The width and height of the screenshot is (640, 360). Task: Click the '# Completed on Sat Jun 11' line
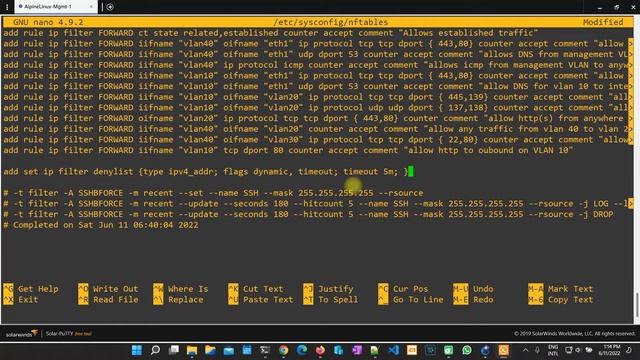pyautogui.click(x=101, y=225)
